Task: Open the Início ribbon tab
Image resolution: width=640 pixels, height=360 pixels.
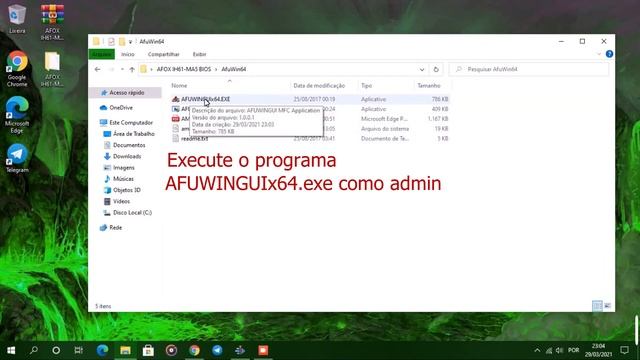Action: click(127, 54)
